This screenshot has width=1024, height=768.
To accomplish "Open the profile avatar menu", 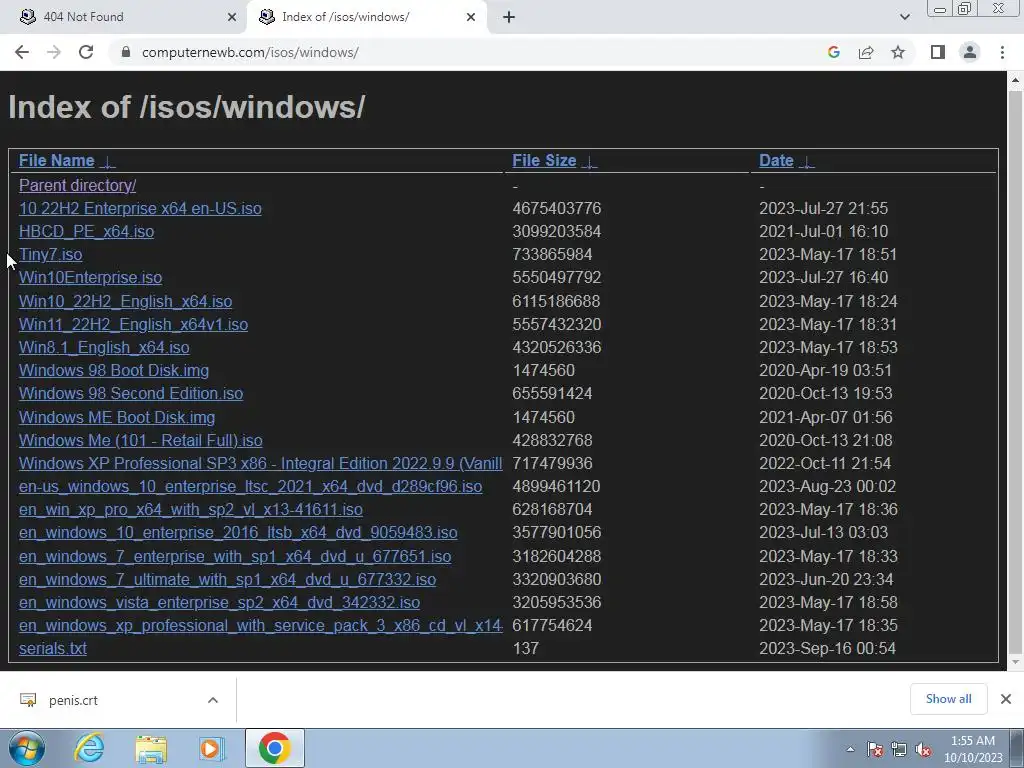I will pos(970,52).
